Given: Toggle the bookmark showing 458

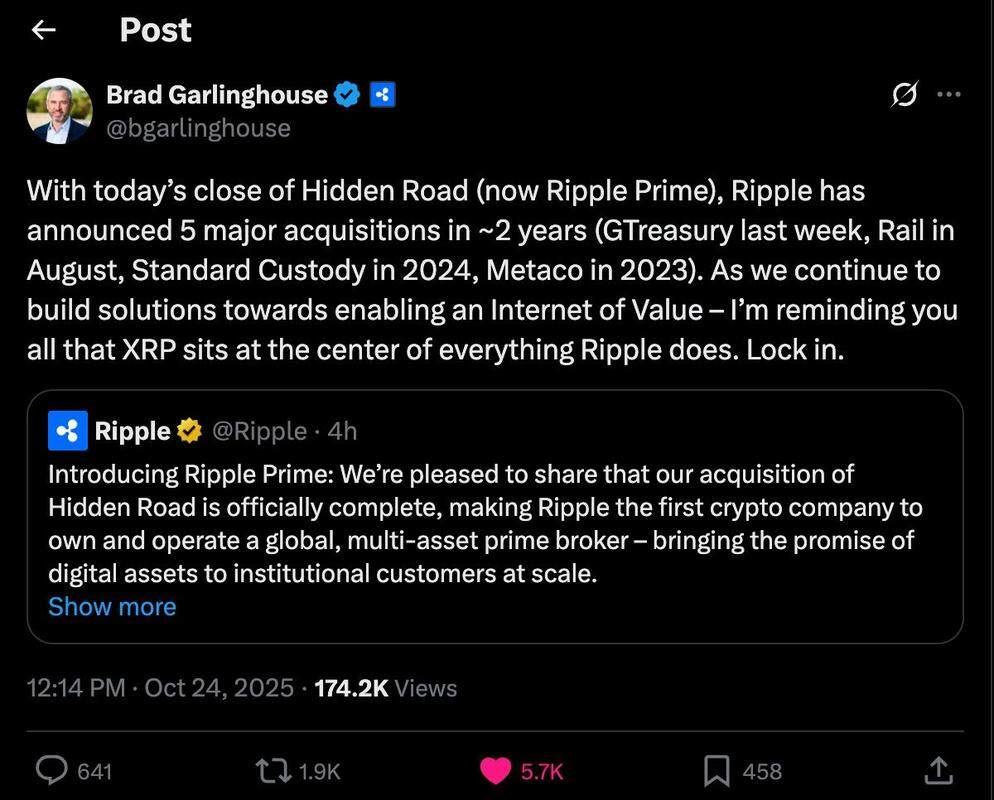Looking at the screenshot, I should [716, 770].
